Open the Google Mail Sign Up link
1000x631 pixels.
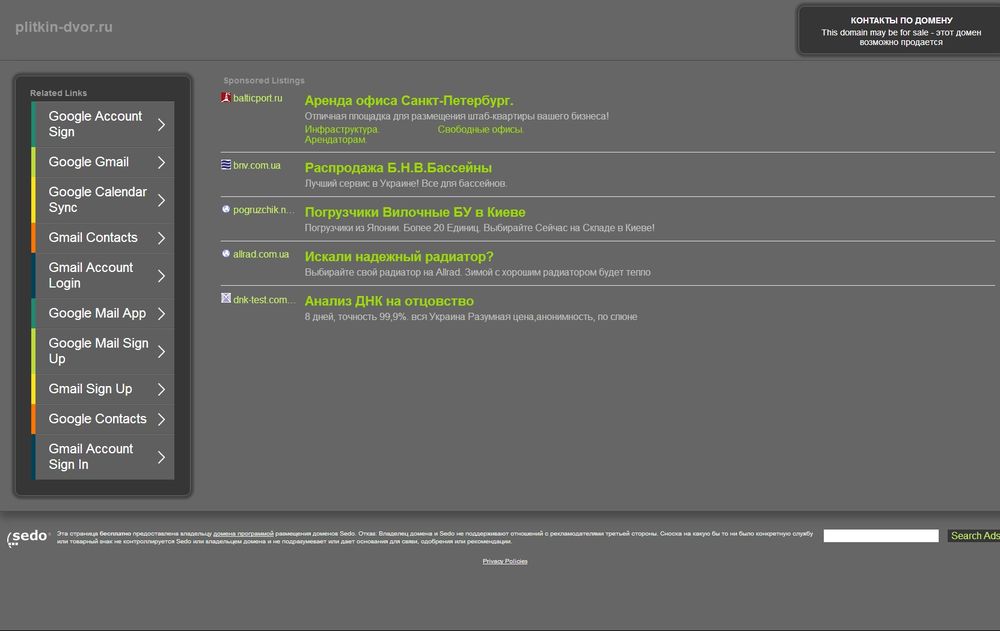(x=103, y=351)
